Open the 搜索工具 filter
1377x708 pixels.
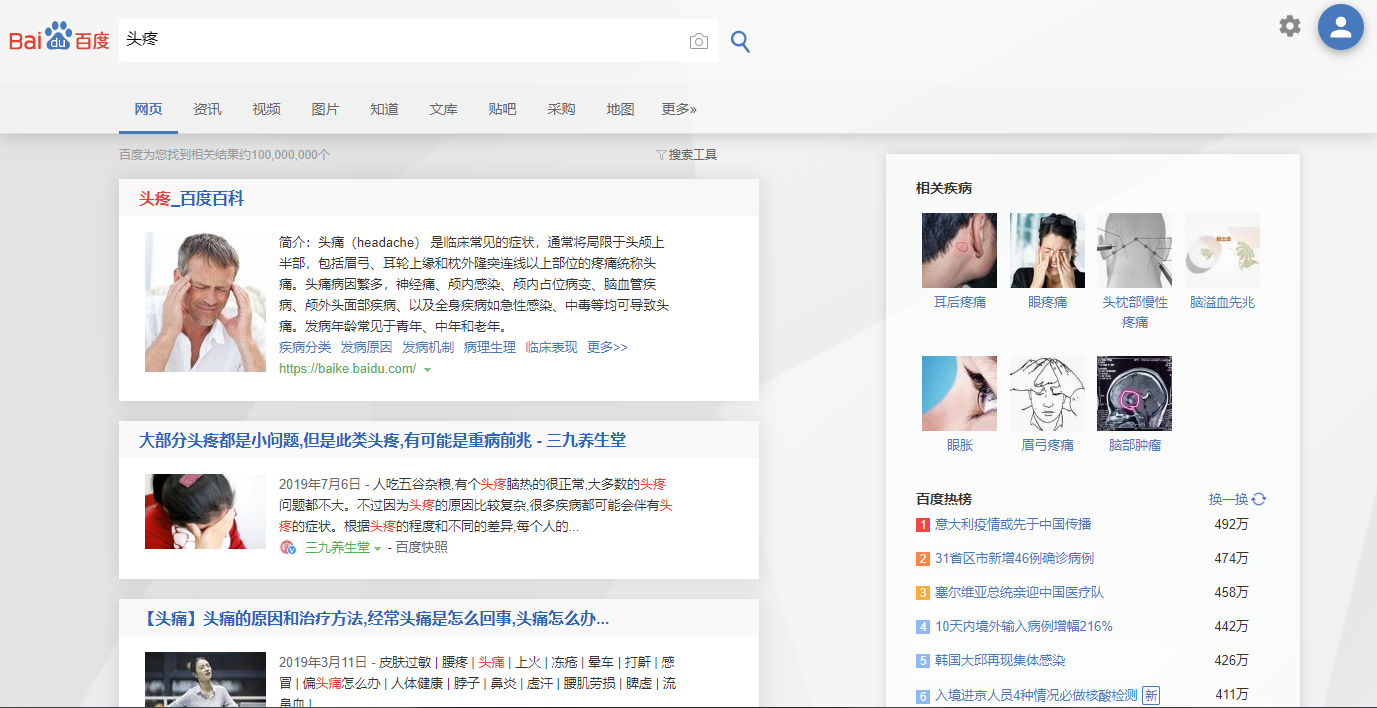click(x=686, y=155)
